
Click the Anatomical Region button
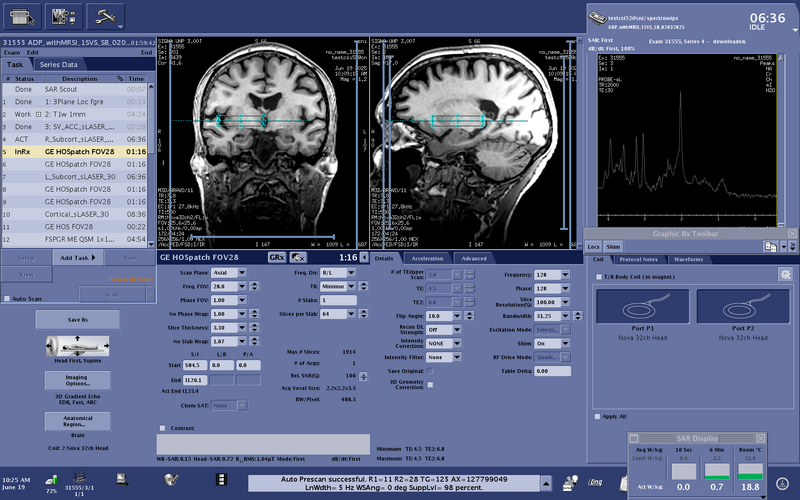78,421
